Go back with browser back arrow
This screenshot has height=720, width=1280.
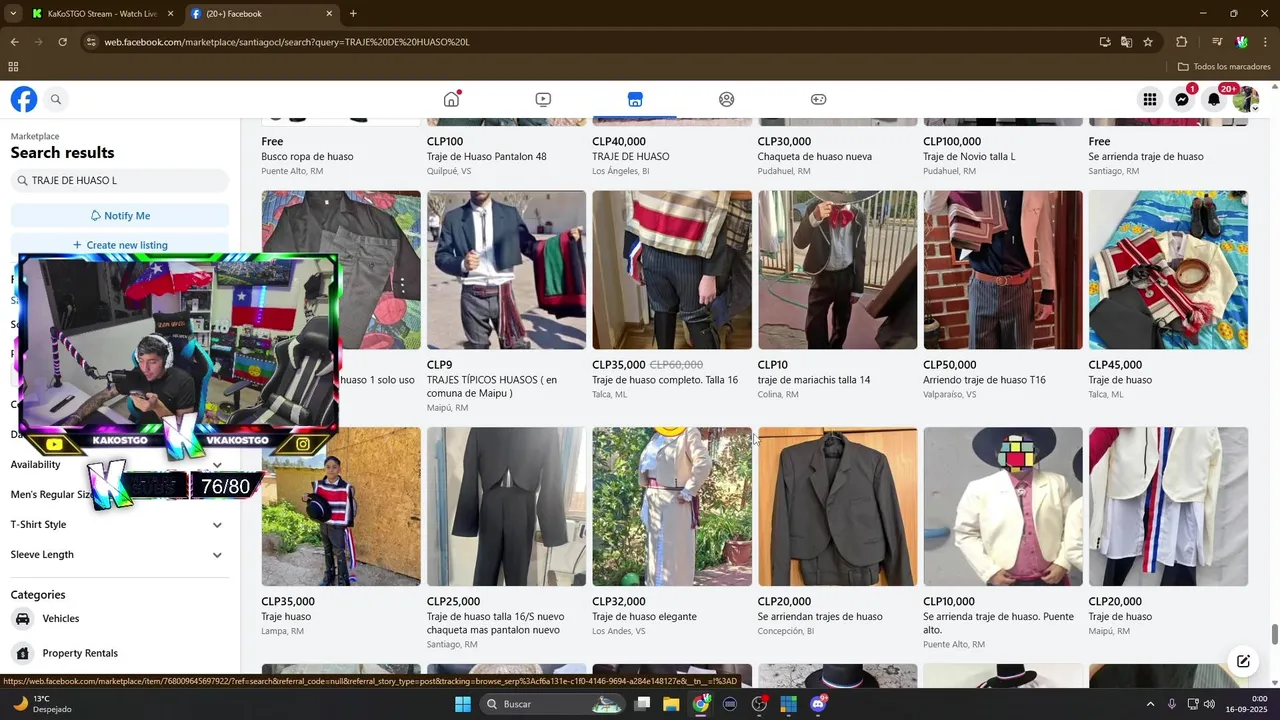(14, 42)
